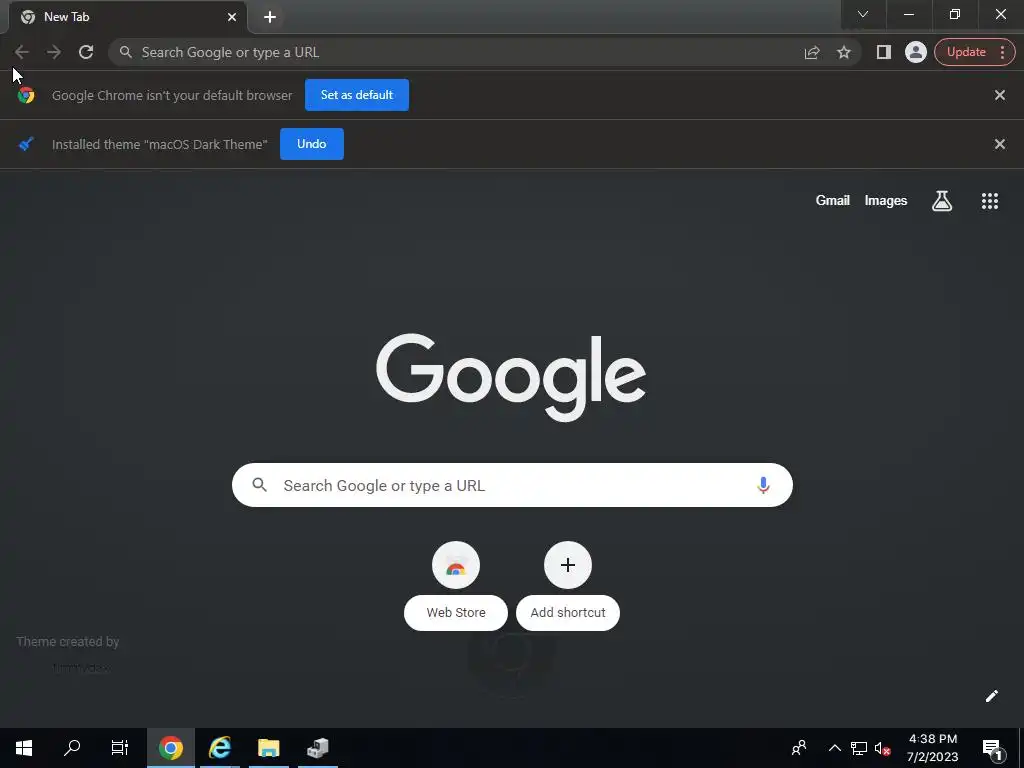
Task: Open the installer app on taskbar
Action: pyautogui.click(x=317, y=748)
